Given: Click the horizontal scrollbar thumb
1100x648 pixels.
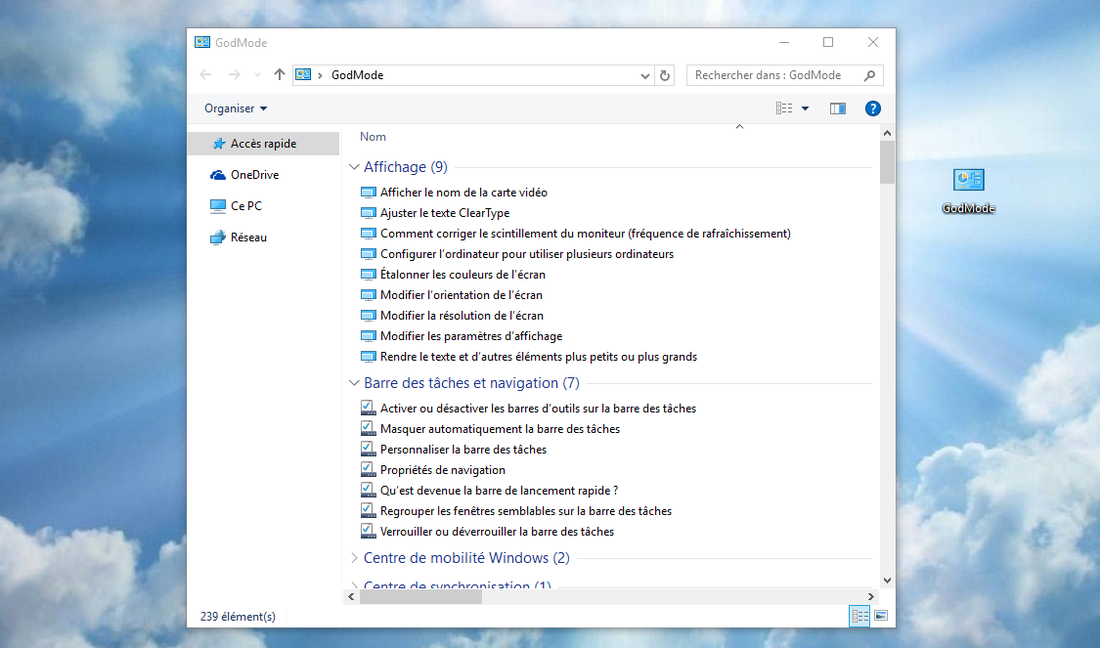Looking at the screenshot, I should [x=421, y=597].
